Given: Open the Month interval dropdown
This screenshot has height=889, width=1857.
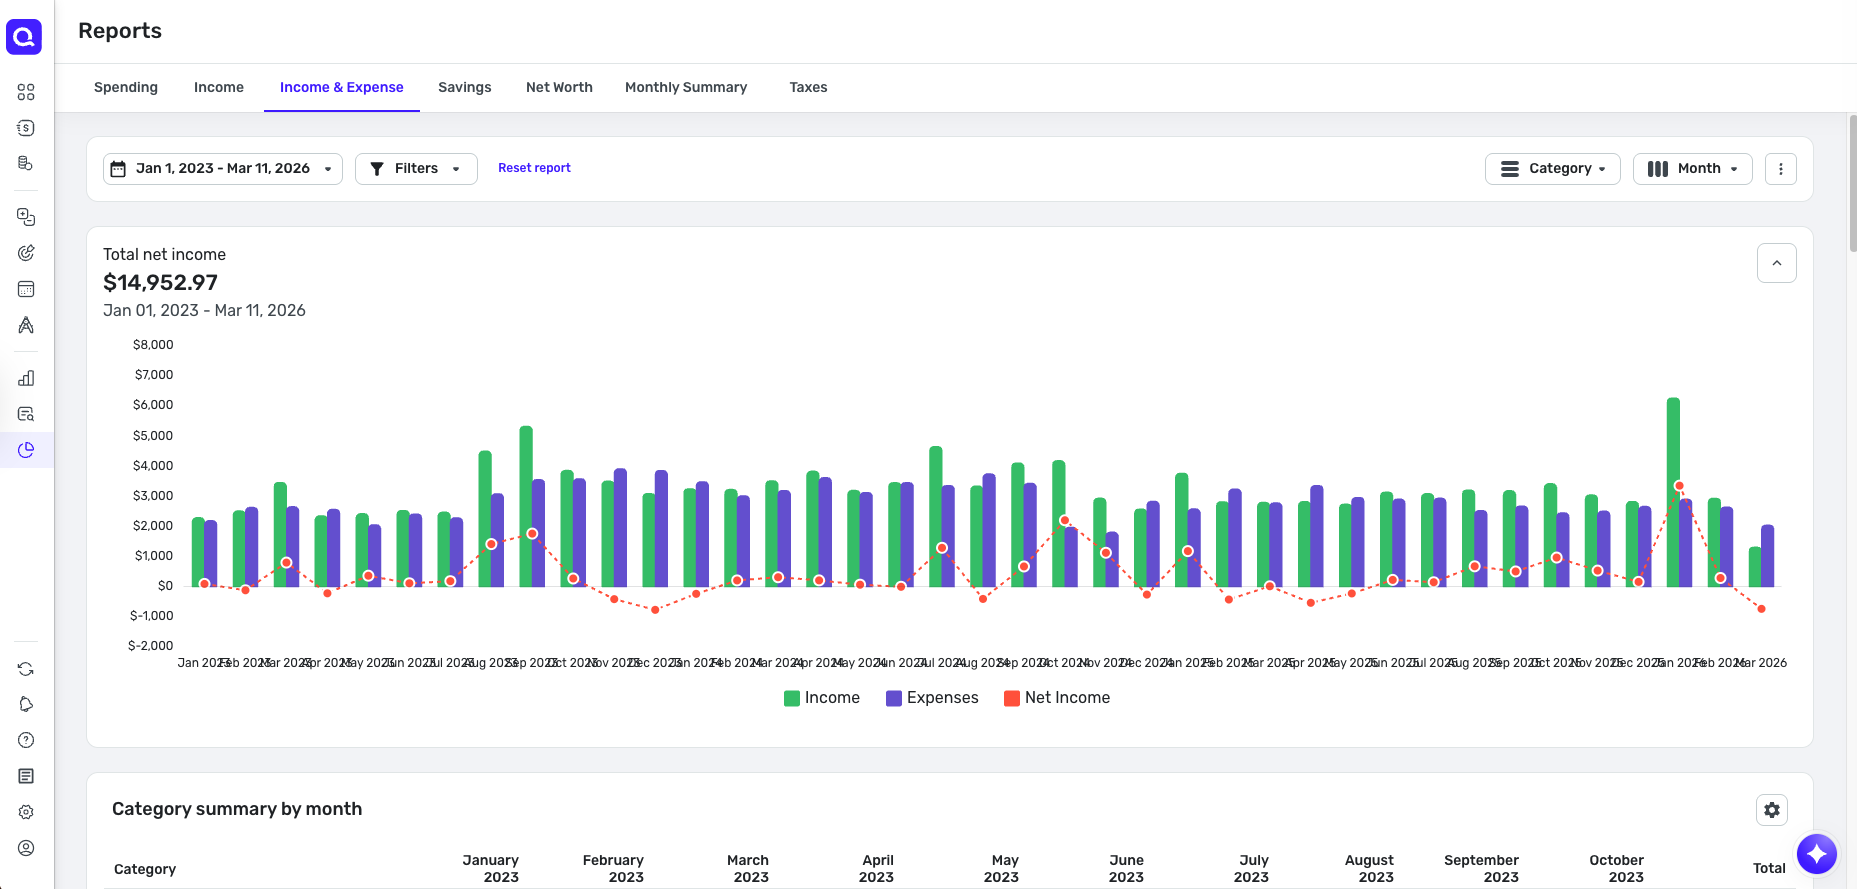Looking at the screenshot, I should point(1693,169).
